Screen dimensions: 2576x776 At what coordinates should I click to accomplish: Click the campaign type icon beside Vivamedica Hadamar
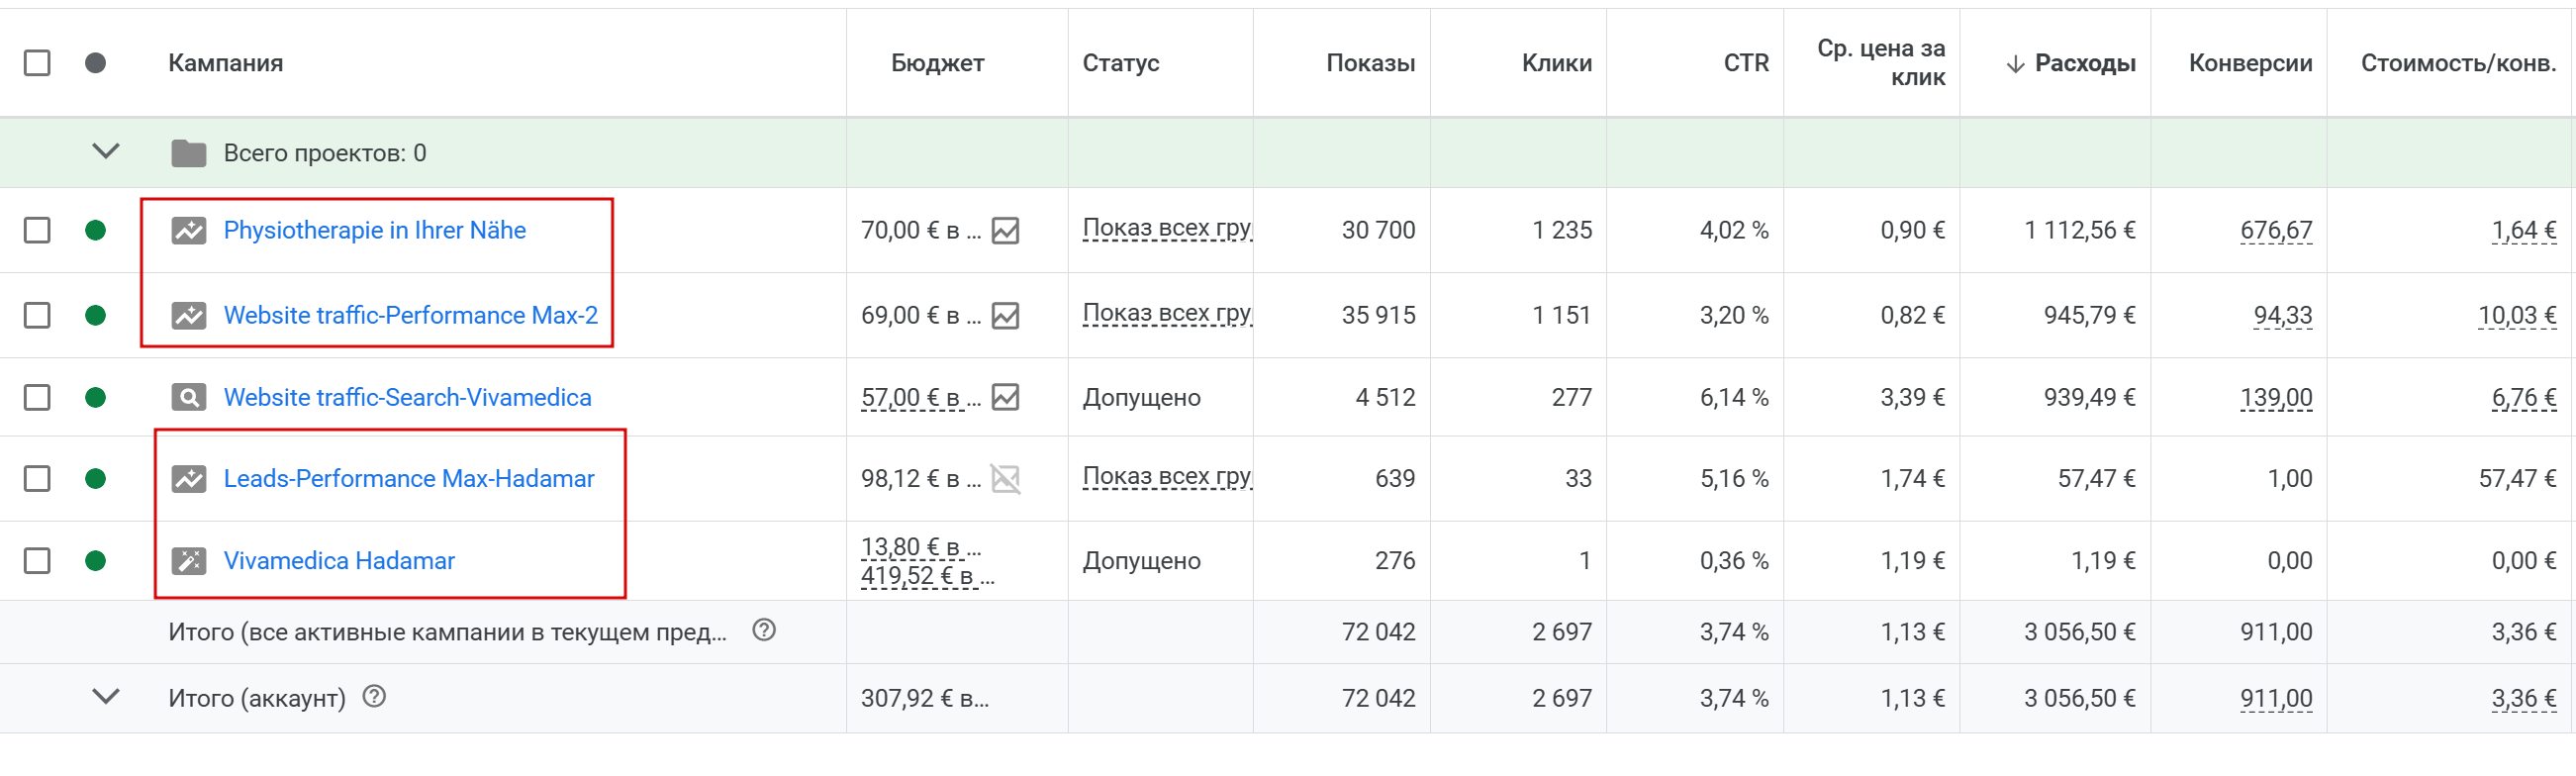tap(188, 561)
